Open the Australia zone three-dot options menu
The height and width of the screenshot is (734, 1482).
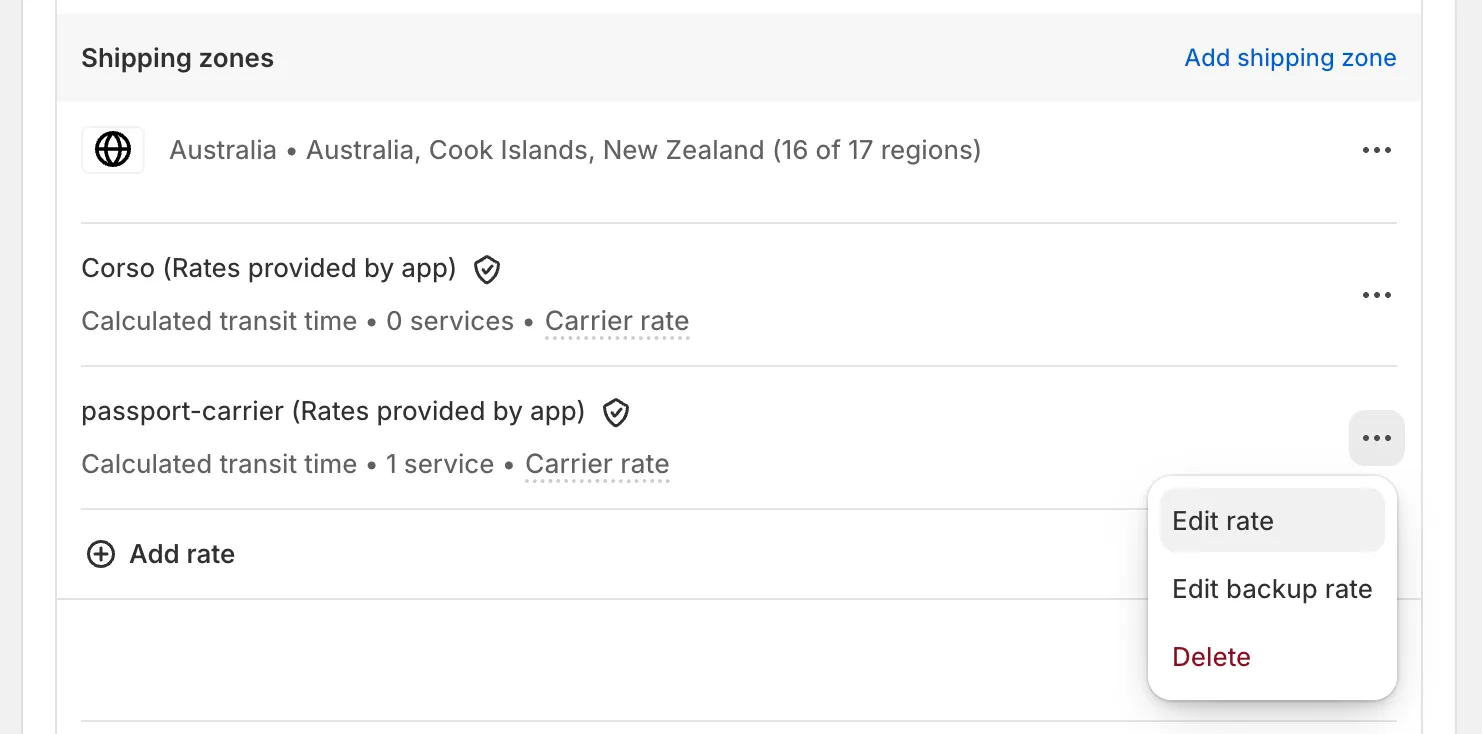pos(1376,151)
